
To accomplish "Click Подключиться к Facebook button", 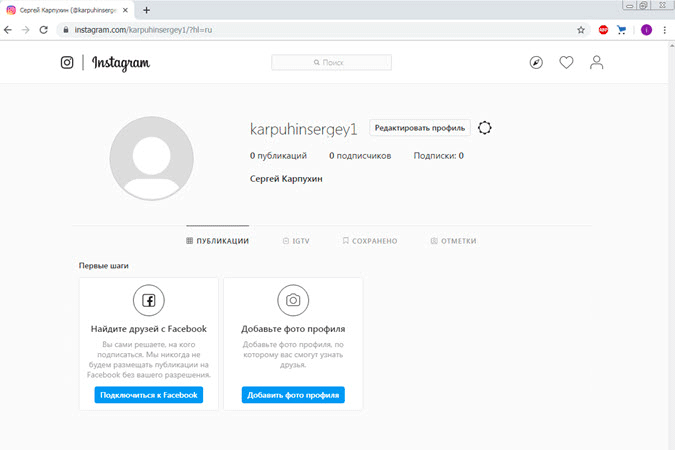I will pos(149,395).
